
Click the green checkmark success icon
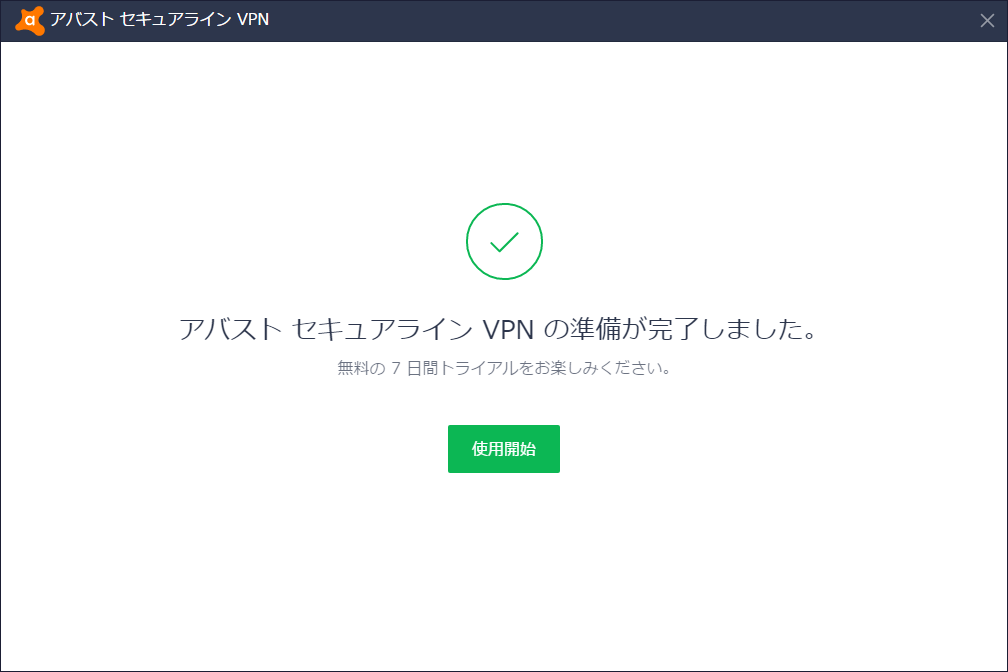point(504,241)
